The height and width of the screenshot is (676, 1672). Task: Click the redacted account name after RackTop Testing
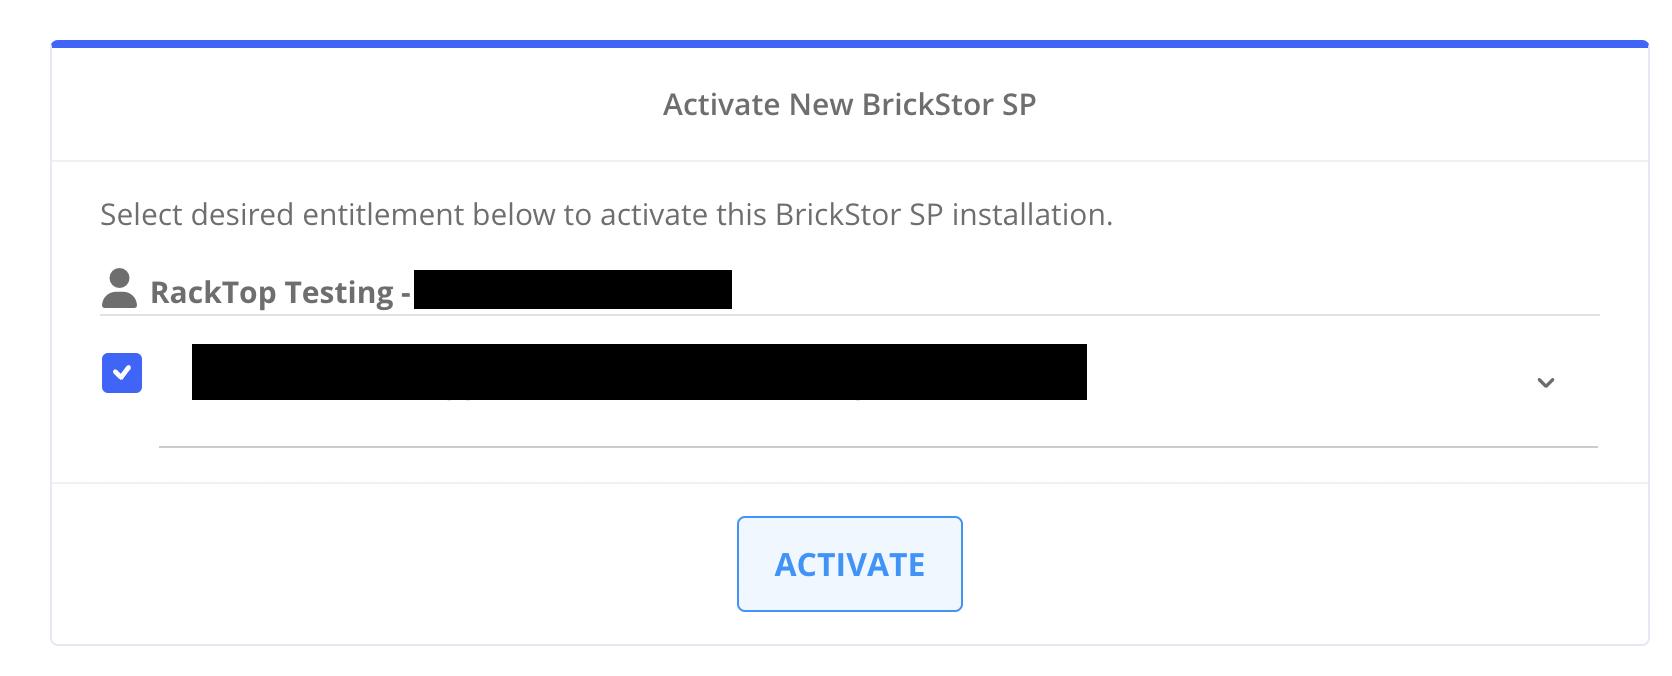[x=572, y=289]
